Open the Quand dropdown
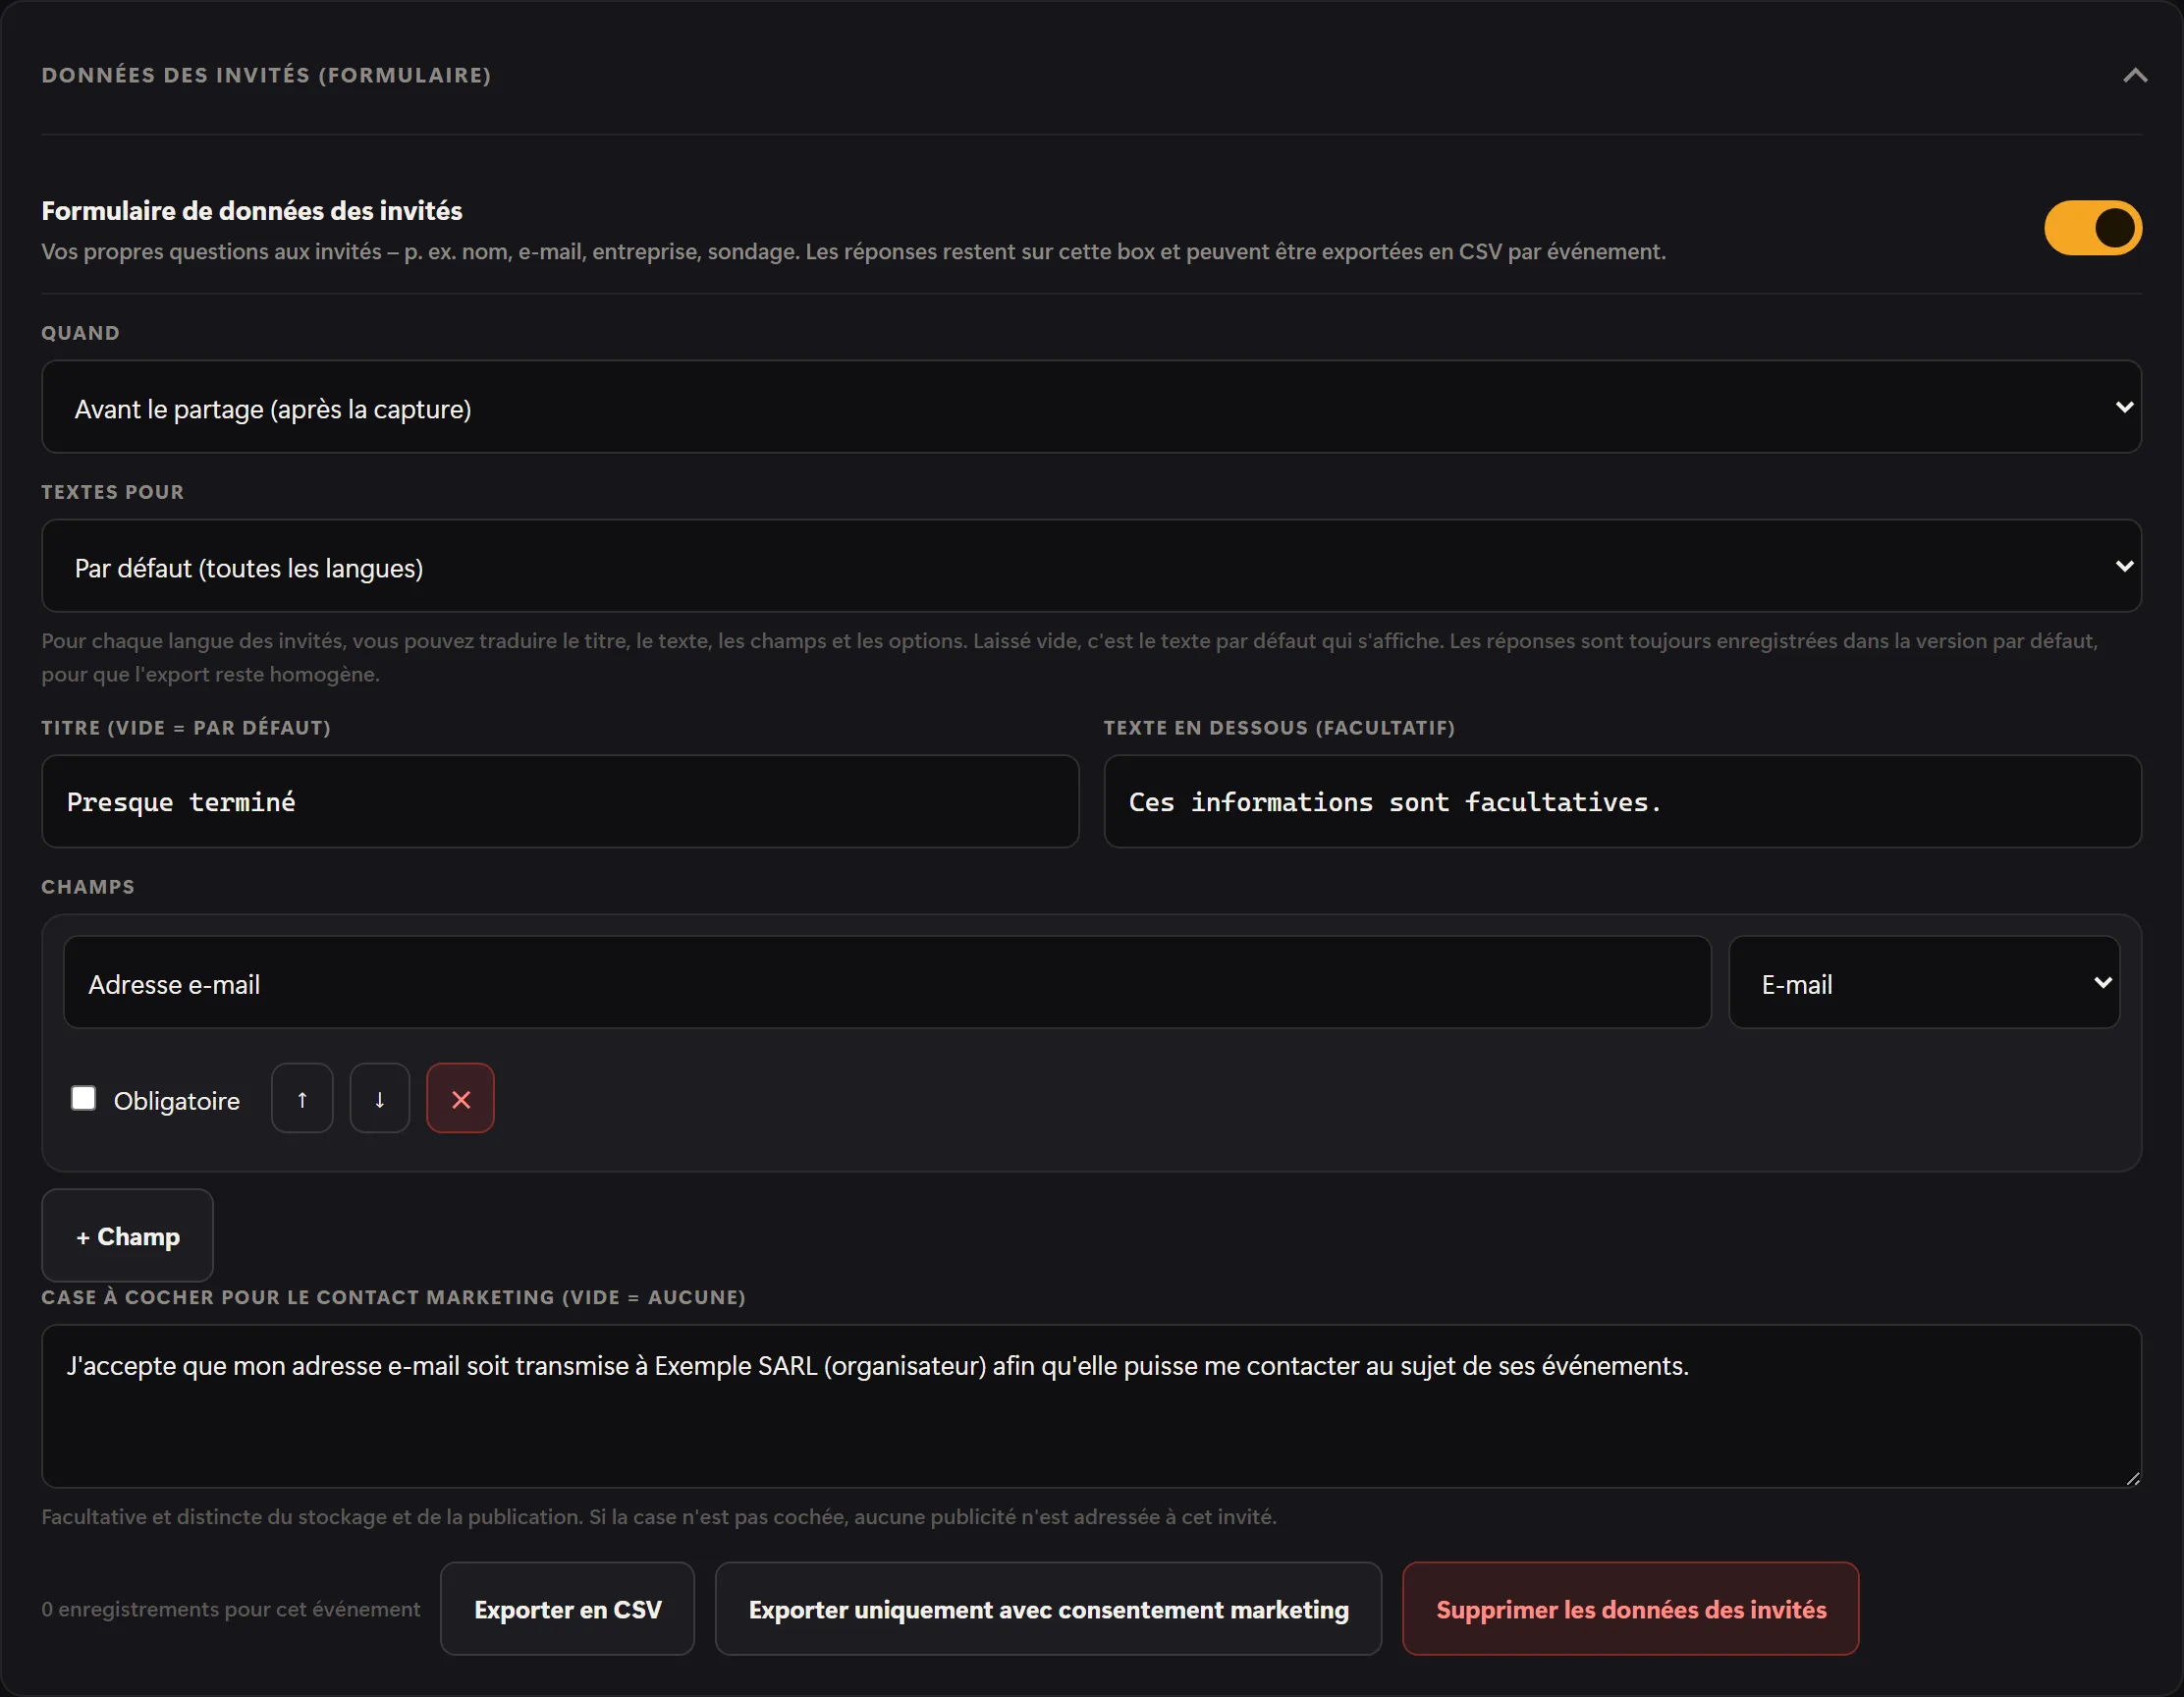 pos(1091,407)
